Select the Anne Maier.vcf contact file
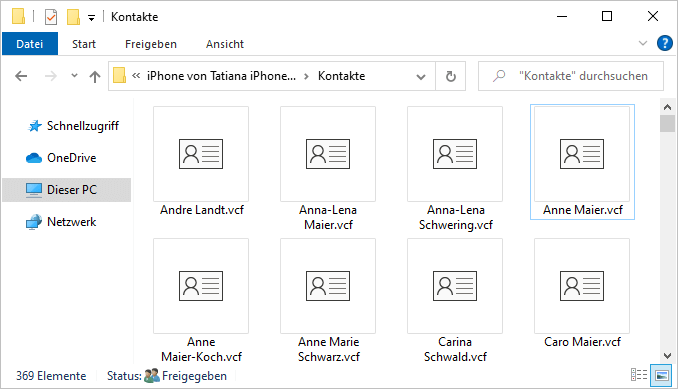 coord(582,162)
